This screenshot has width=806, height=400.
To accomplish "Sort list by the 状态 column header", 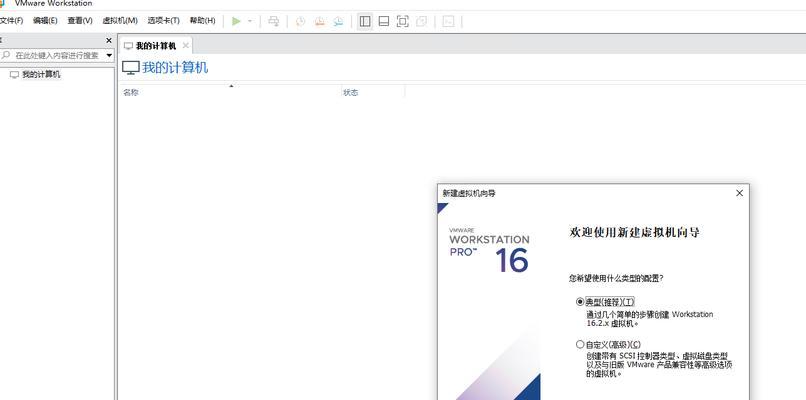I will point(351,93).
